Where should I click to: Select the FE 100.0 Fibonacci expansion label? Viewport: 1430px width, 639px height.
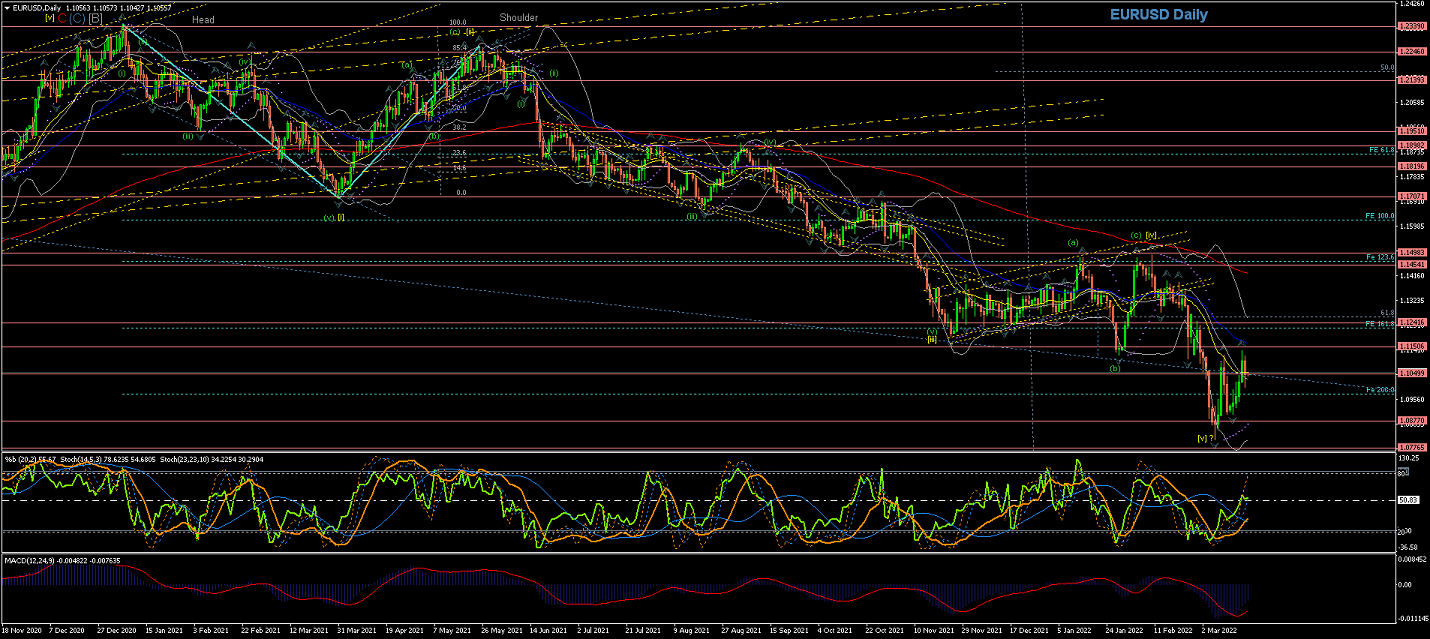[1378, 216]
